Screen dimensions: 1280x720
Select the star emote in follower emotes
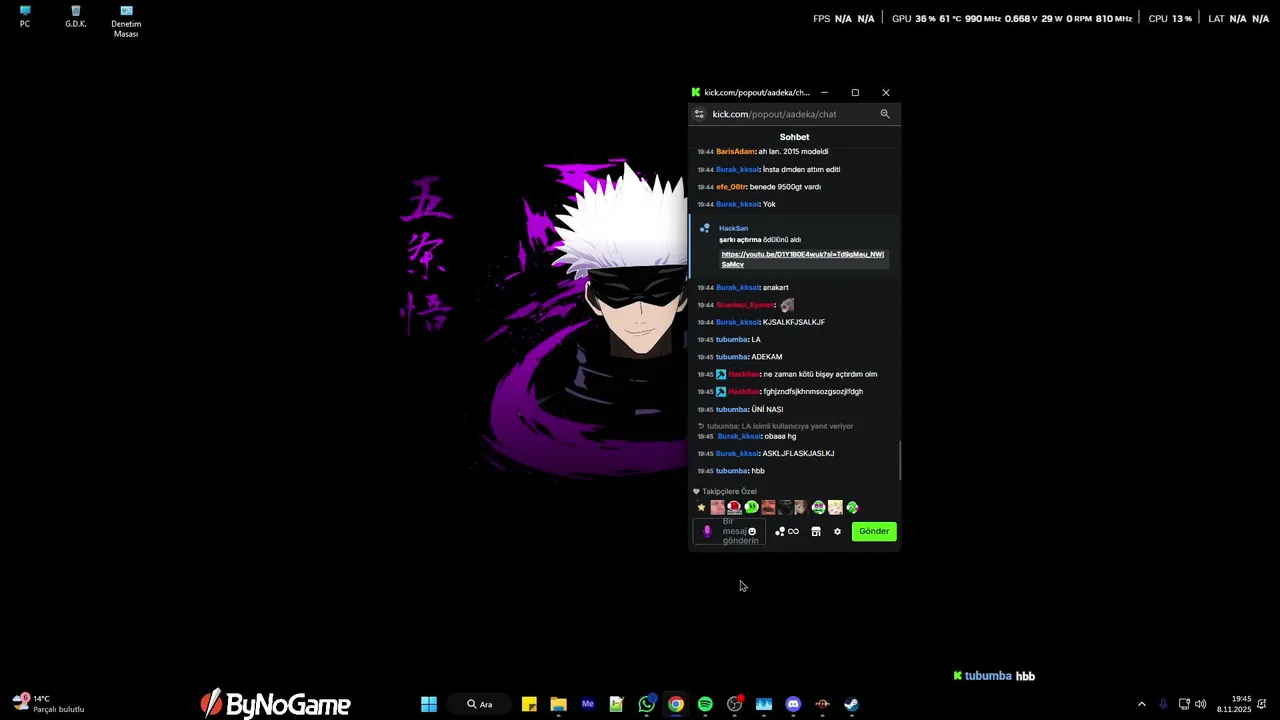(701, 507)
